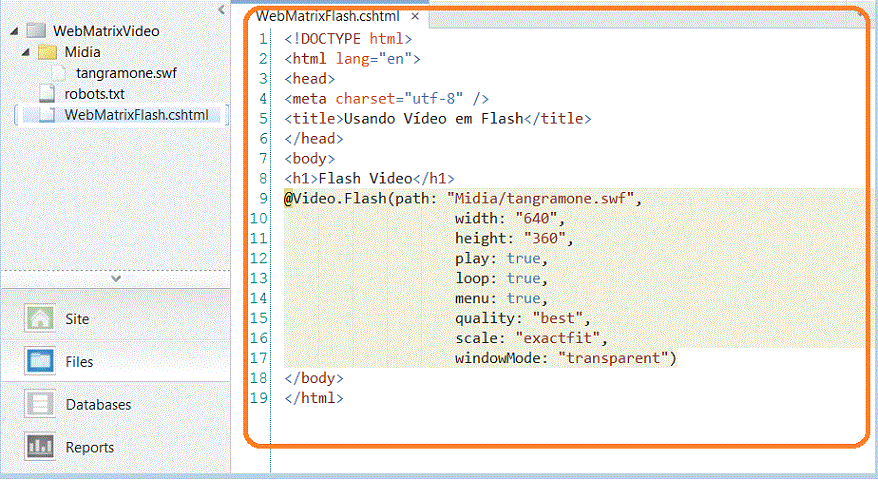The height and width of the screenshot is (480, 878).
Task: Open the Databases workspace icon
Action: click(x=40, y=404)
